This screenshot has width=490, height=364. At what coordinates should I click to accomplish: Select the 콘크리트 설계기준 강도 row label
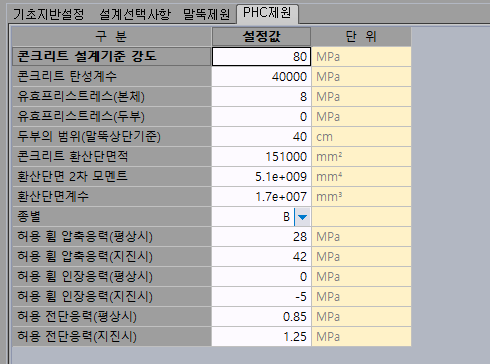tap(112, 57)
